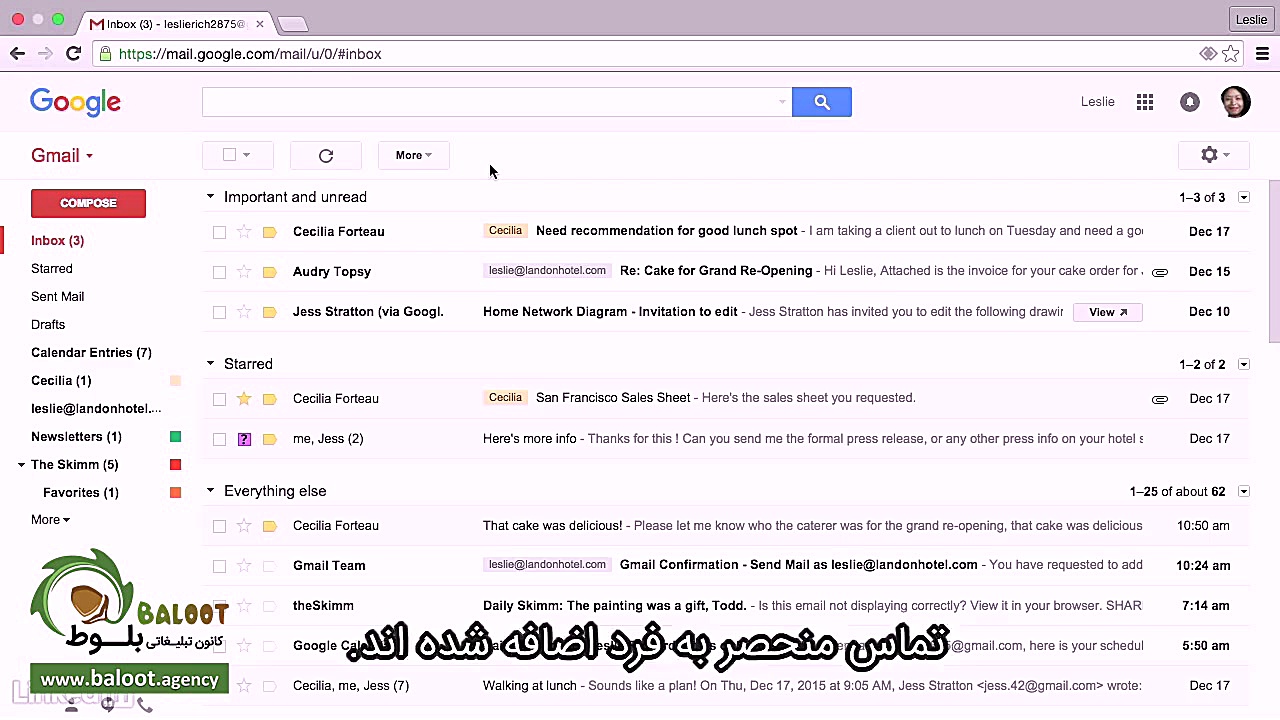Click the yellow importance marker on Cecilia Forteau's email
This screenshot has width=1280, height=720.
tap(269, 231)
